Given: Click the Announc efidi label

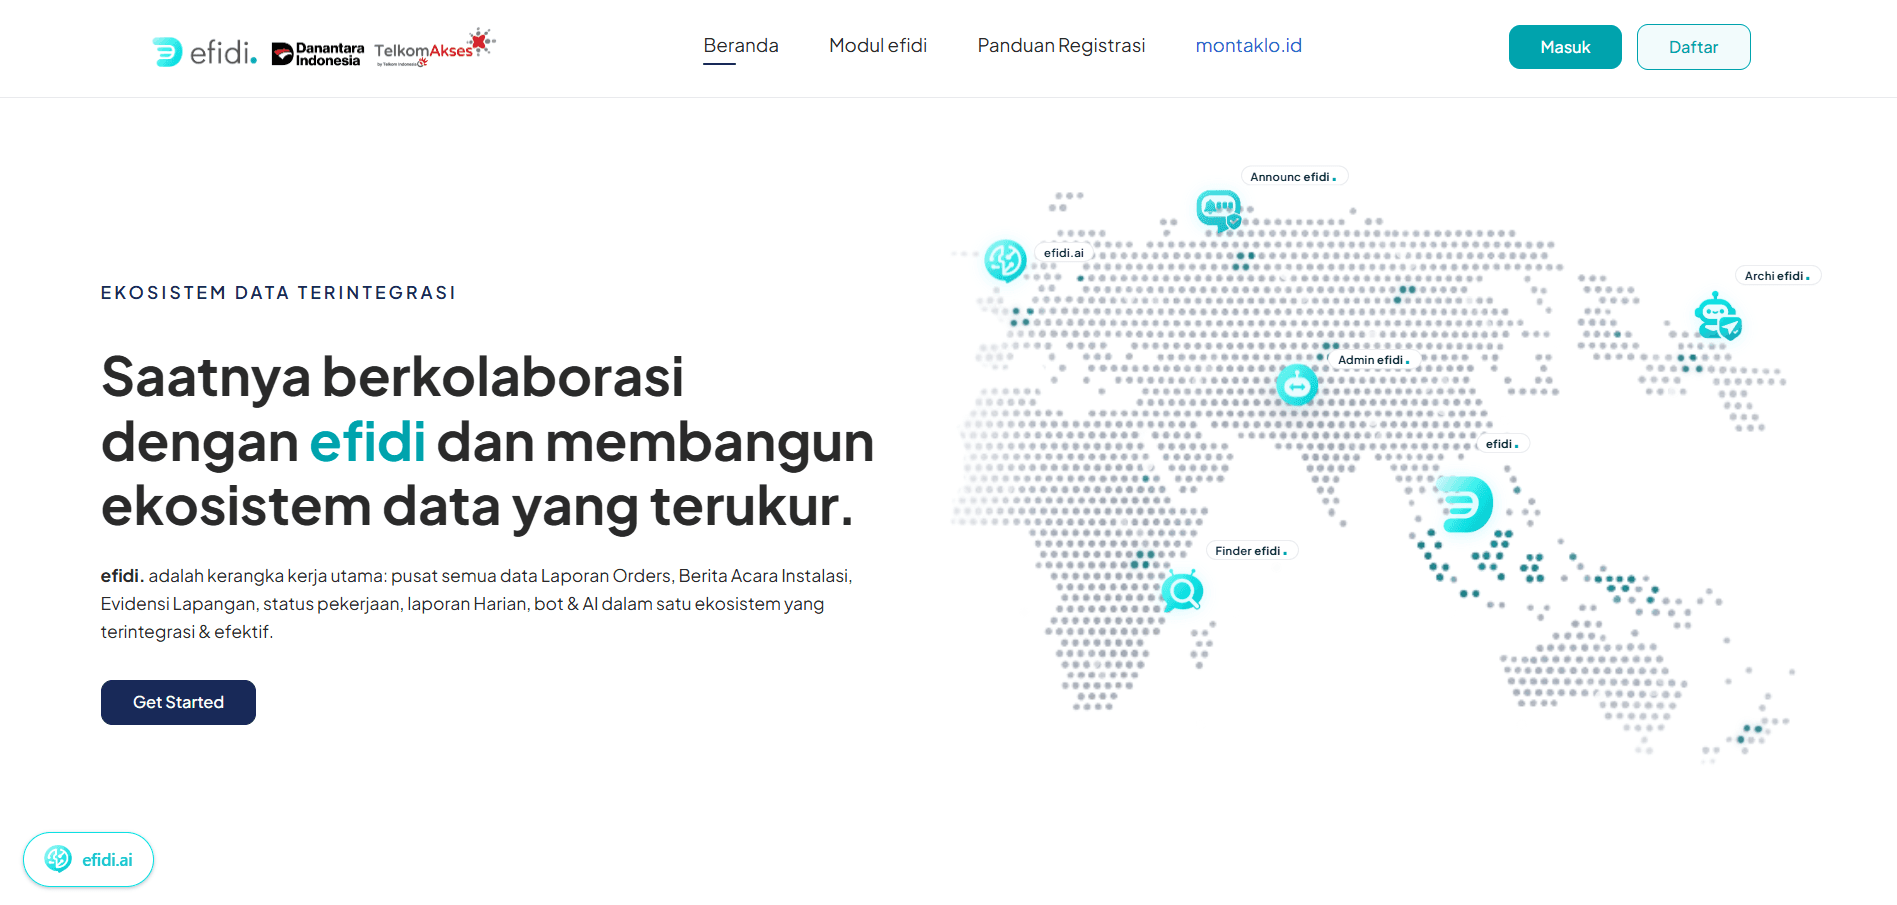Looking at the screenshot, I should pos(1294,177).
